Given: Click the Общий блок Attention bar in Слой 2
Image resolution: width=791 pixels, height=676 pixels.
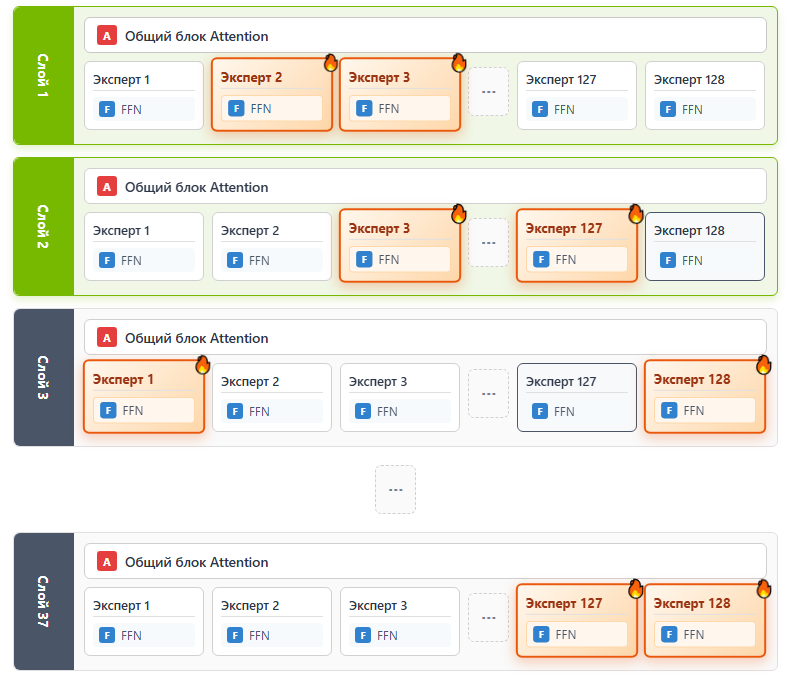Looking at the screenshot, I should coord(425,187).
